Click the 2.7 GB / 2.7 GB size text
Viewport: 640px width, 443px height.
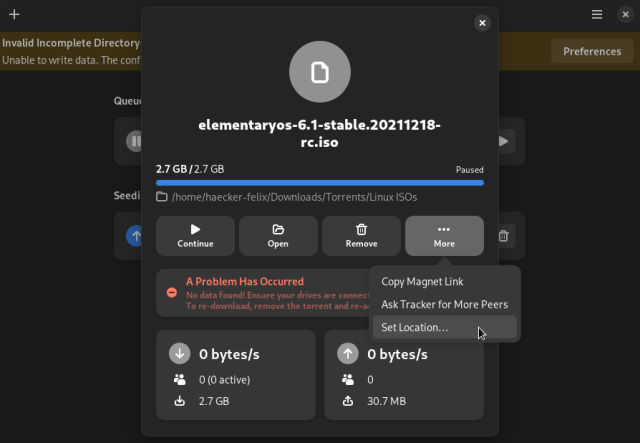coord(190,169)
